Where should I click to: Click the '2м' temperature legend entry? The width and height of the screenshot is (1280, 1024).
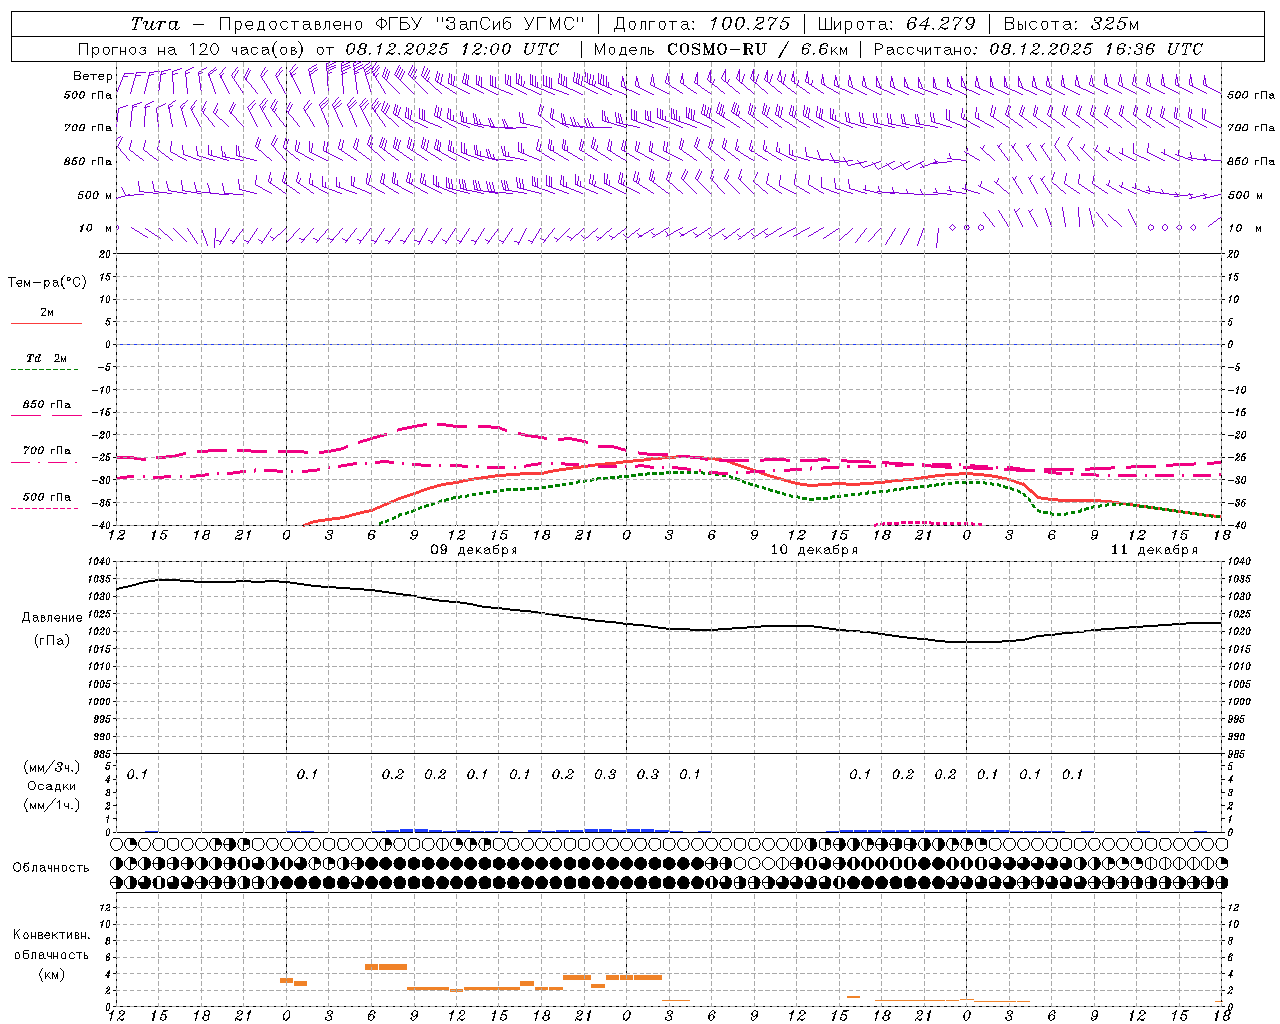pyautogui.click(x=47, y=313)
